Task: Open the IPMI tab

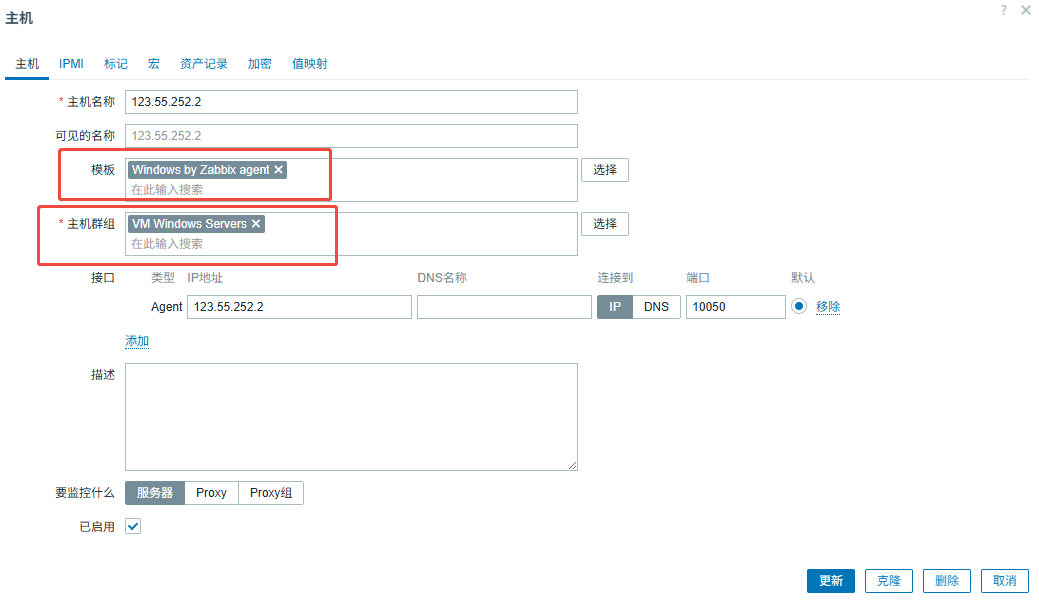Action: pos(71,63)
